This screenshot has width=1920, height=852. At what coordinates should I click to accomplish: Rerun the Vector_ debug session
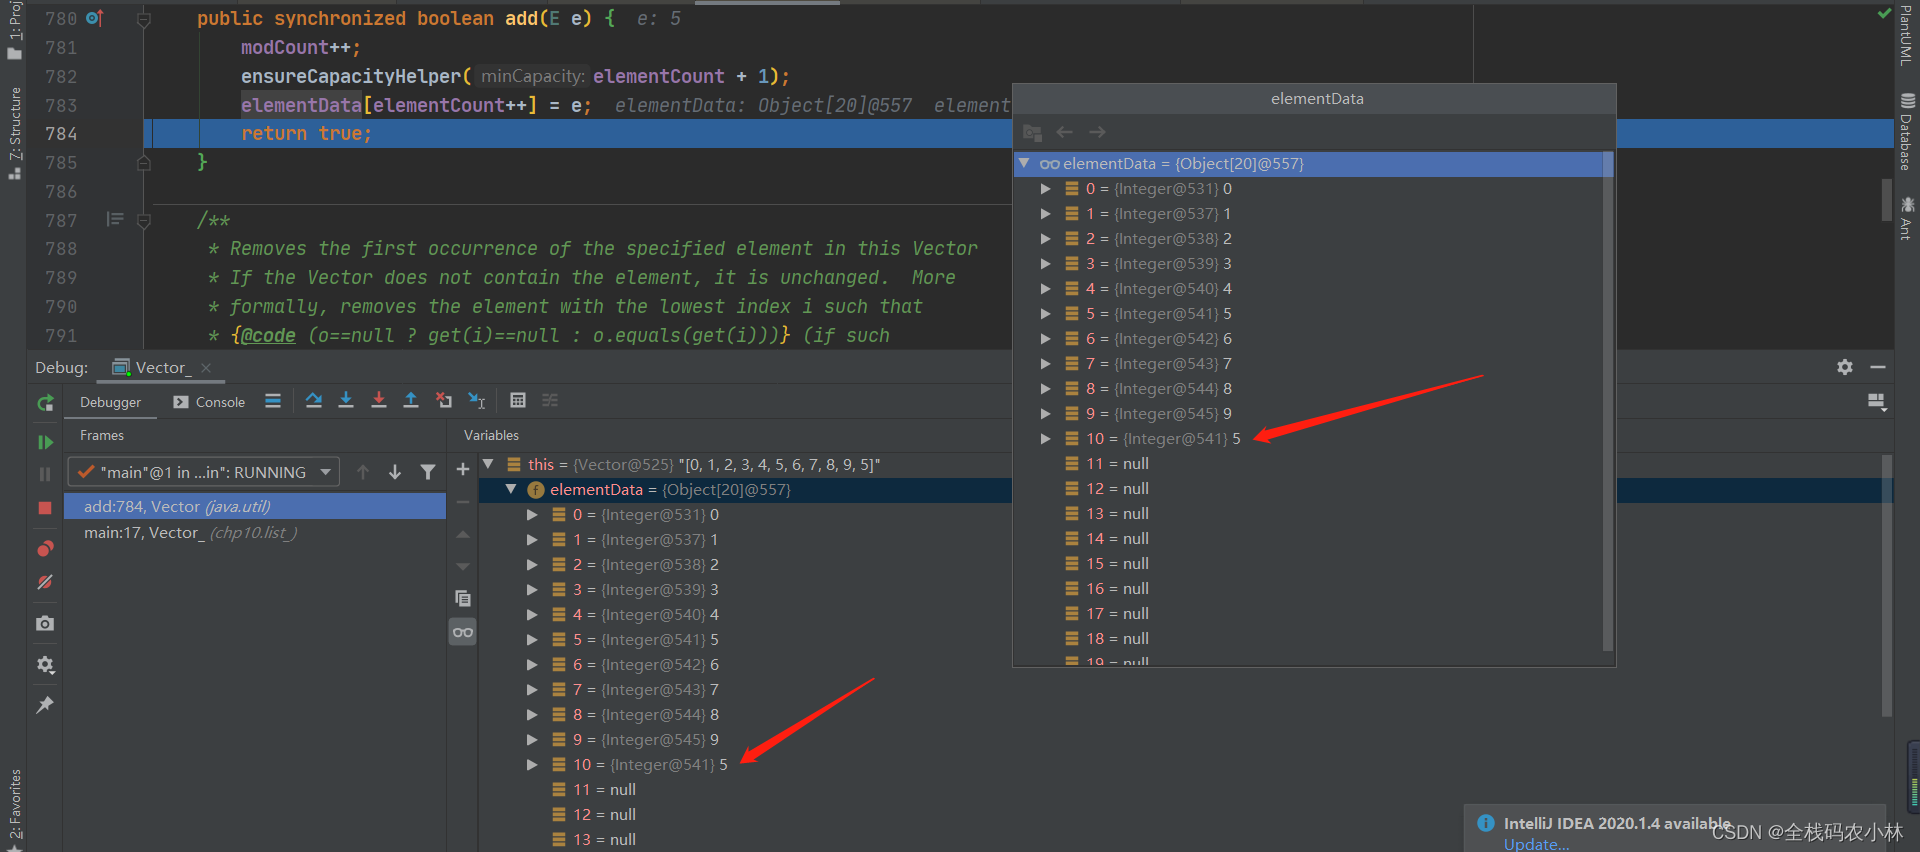coord(45,402)
